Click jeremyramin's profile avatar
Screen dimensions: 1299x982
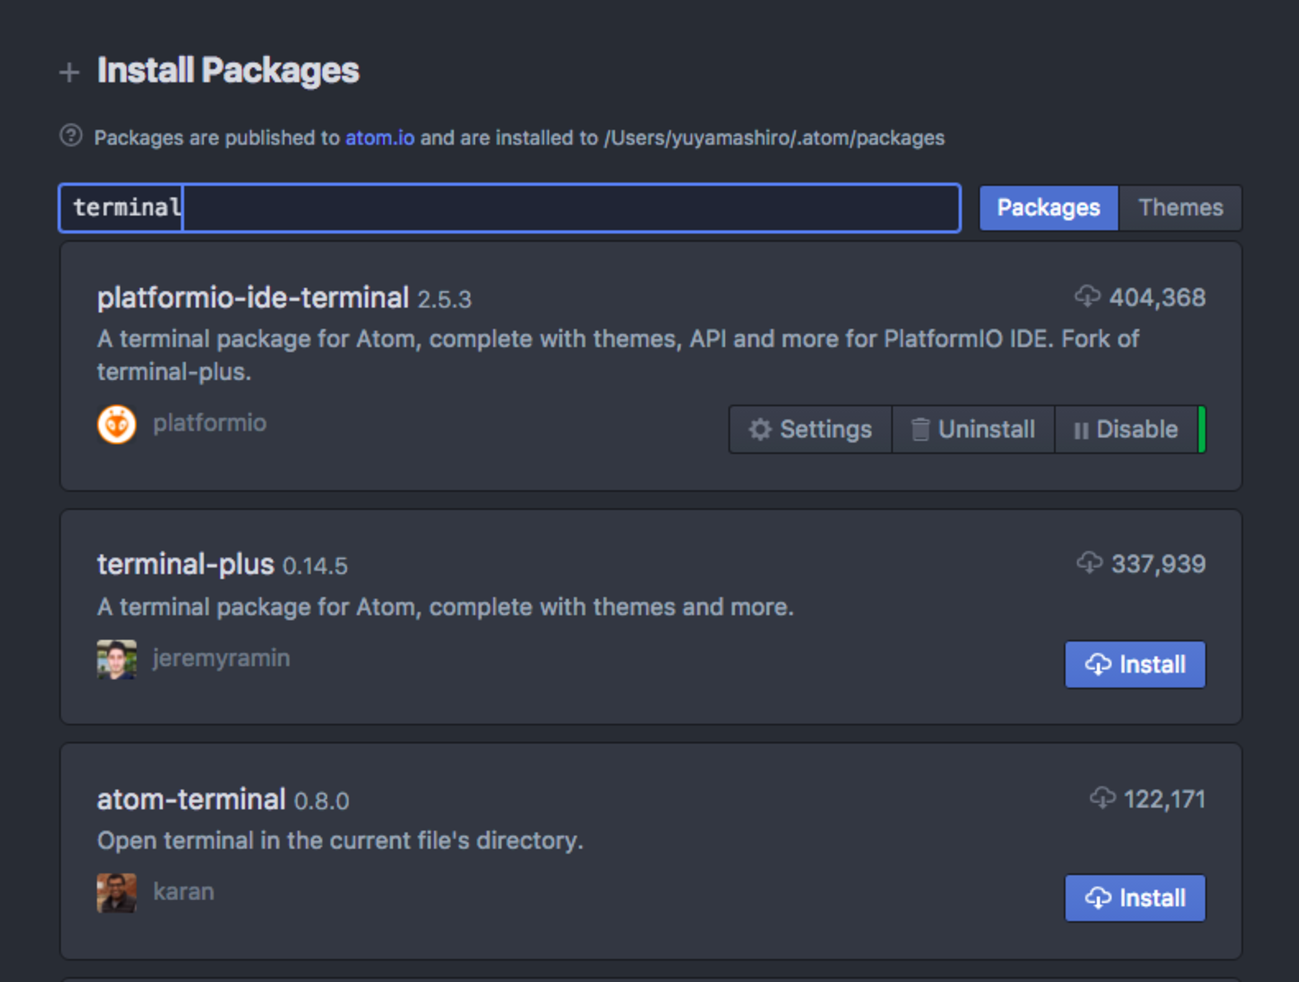pyautogui.click(x=117, y=659)
